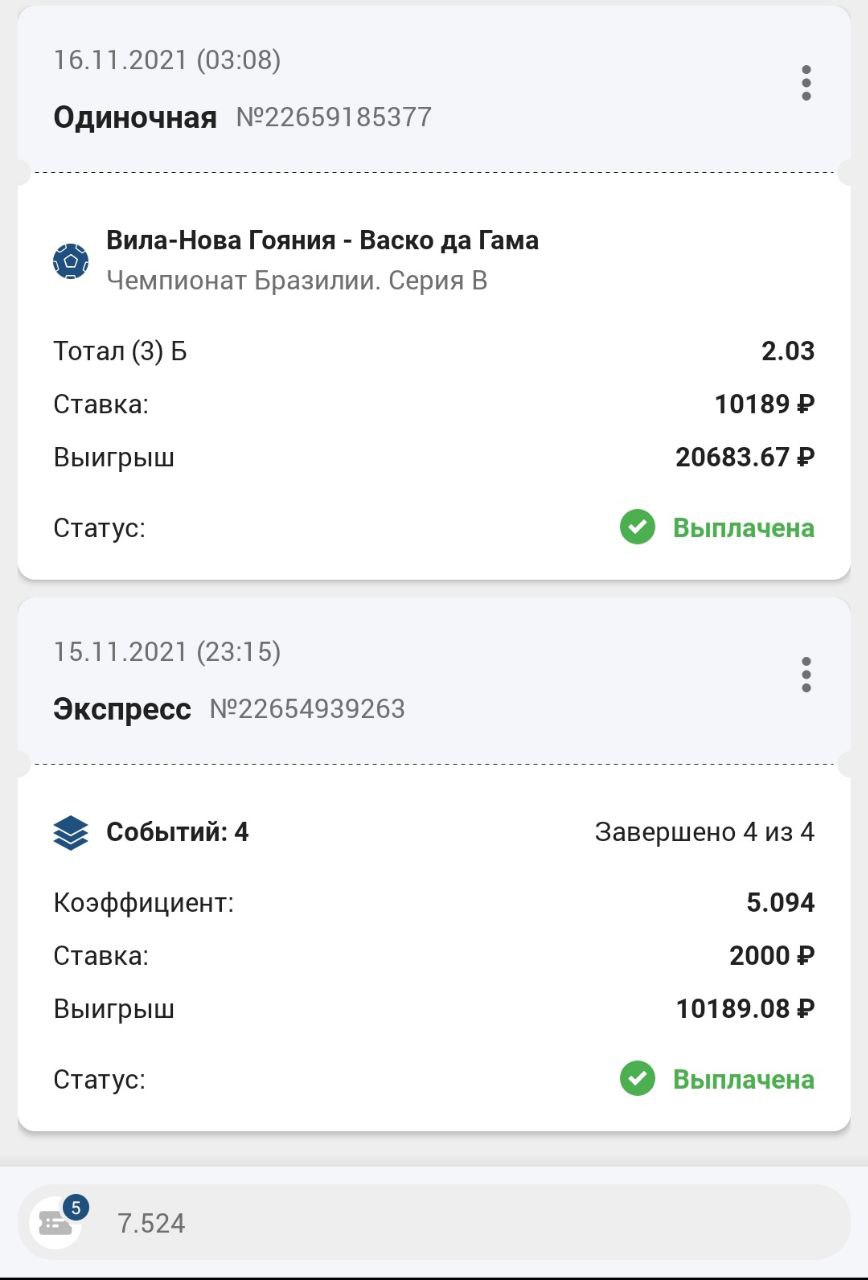Open the Вила-Нова Гояния - Васко да Гама match
Viewport: 868px width, 1280px height.
(322, 241)
